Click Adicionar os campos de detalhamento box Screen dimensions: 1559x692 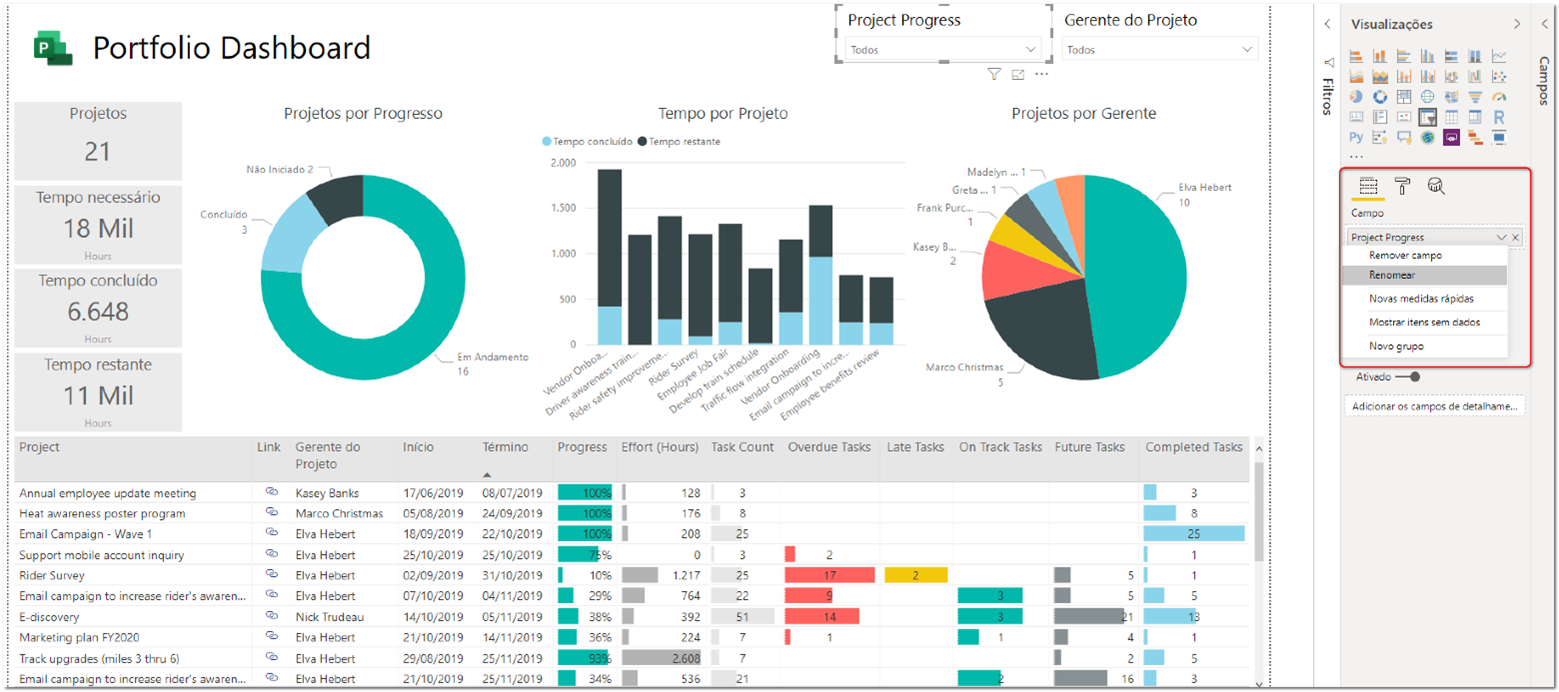(x=1435, y=406)
